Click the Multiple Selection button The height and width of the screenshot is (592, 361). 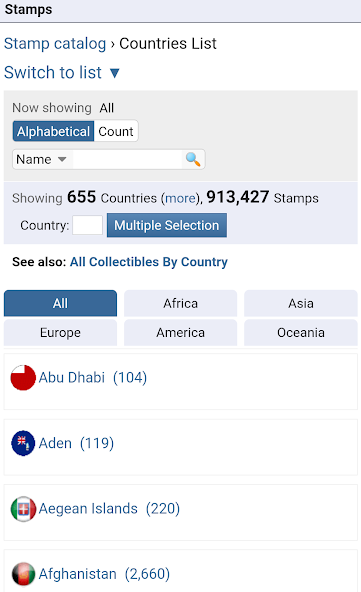point(167,225)
